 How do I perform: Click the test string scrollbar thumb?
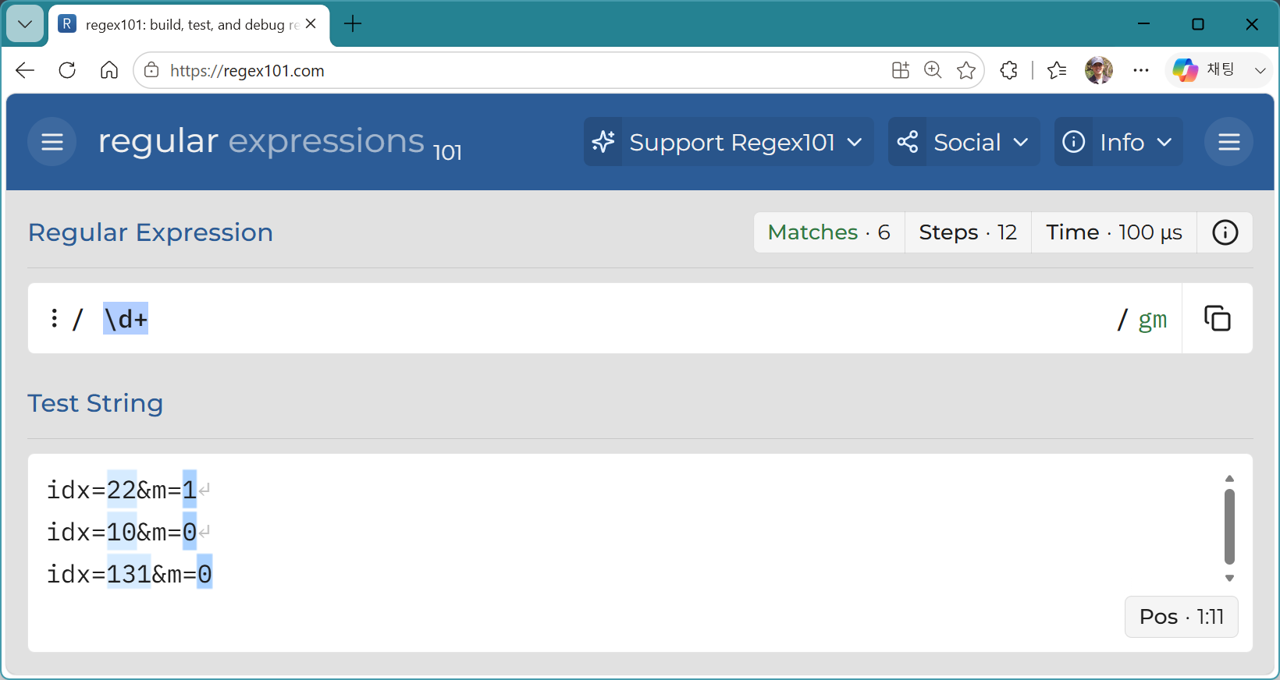coord(1229,527)
